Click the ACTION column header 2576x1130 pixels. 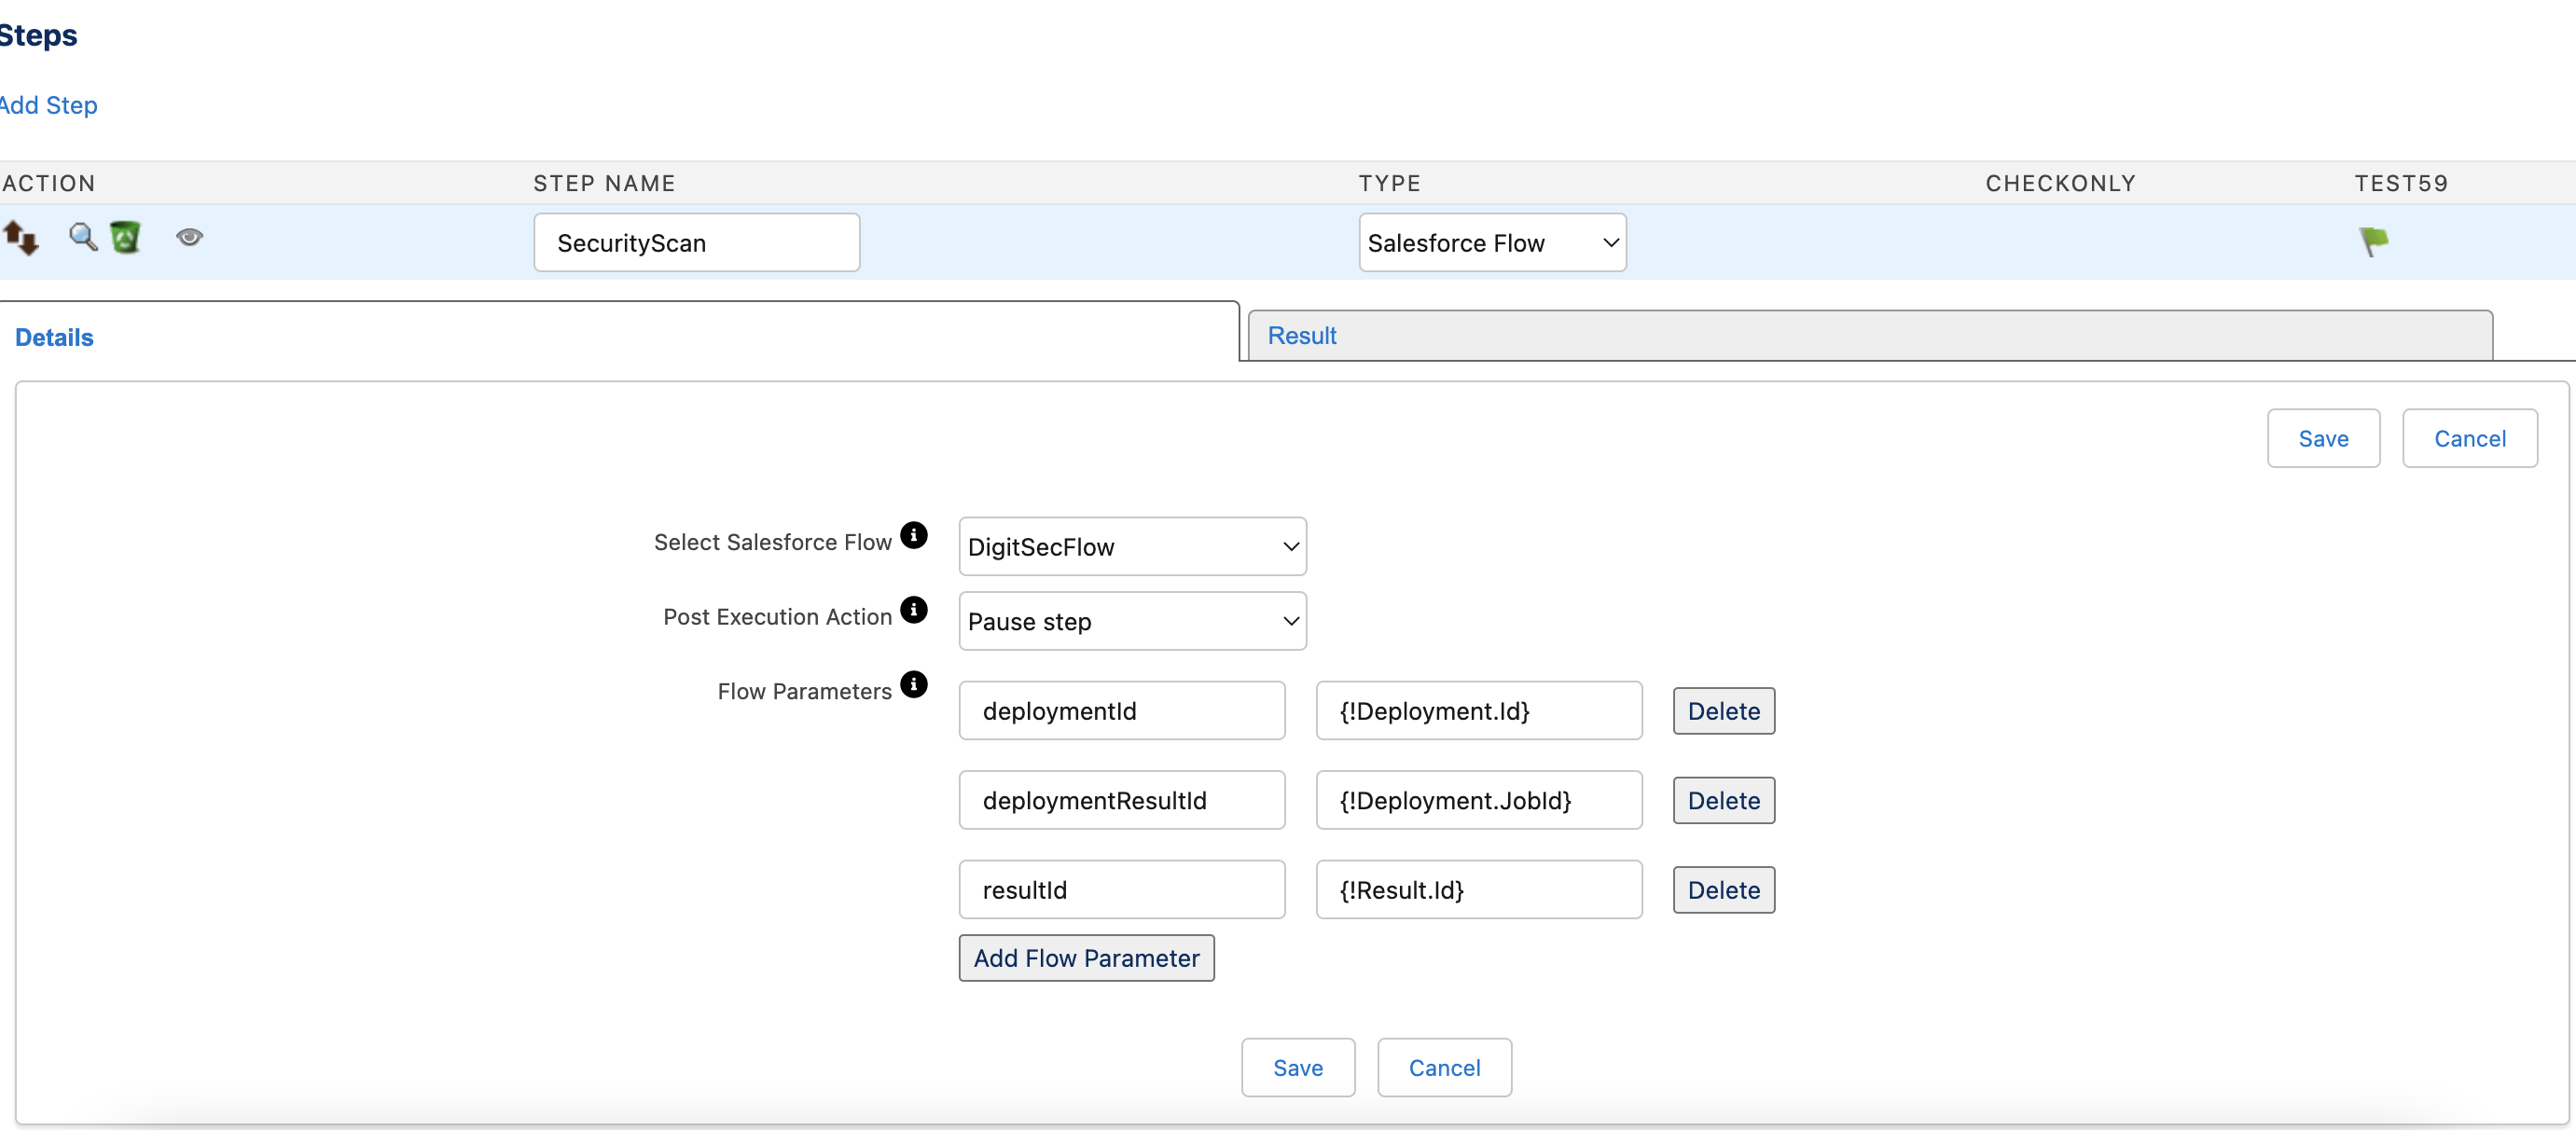click(x=48, y=183)
